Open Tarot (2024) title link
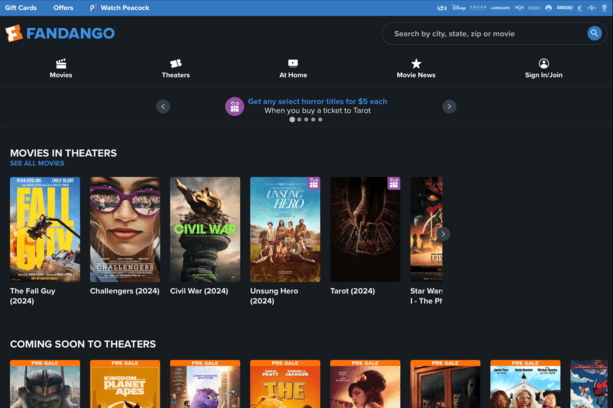The width and height of the screenshot is (613, 408). (x=353, y=291)
